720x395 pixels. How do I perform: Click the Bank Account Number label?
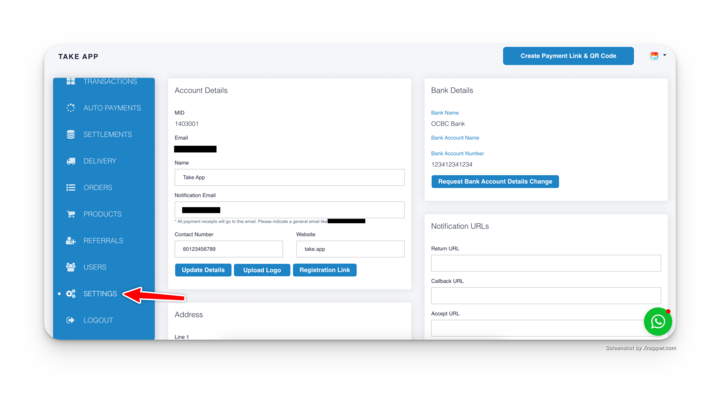click(x=457, y=153)
